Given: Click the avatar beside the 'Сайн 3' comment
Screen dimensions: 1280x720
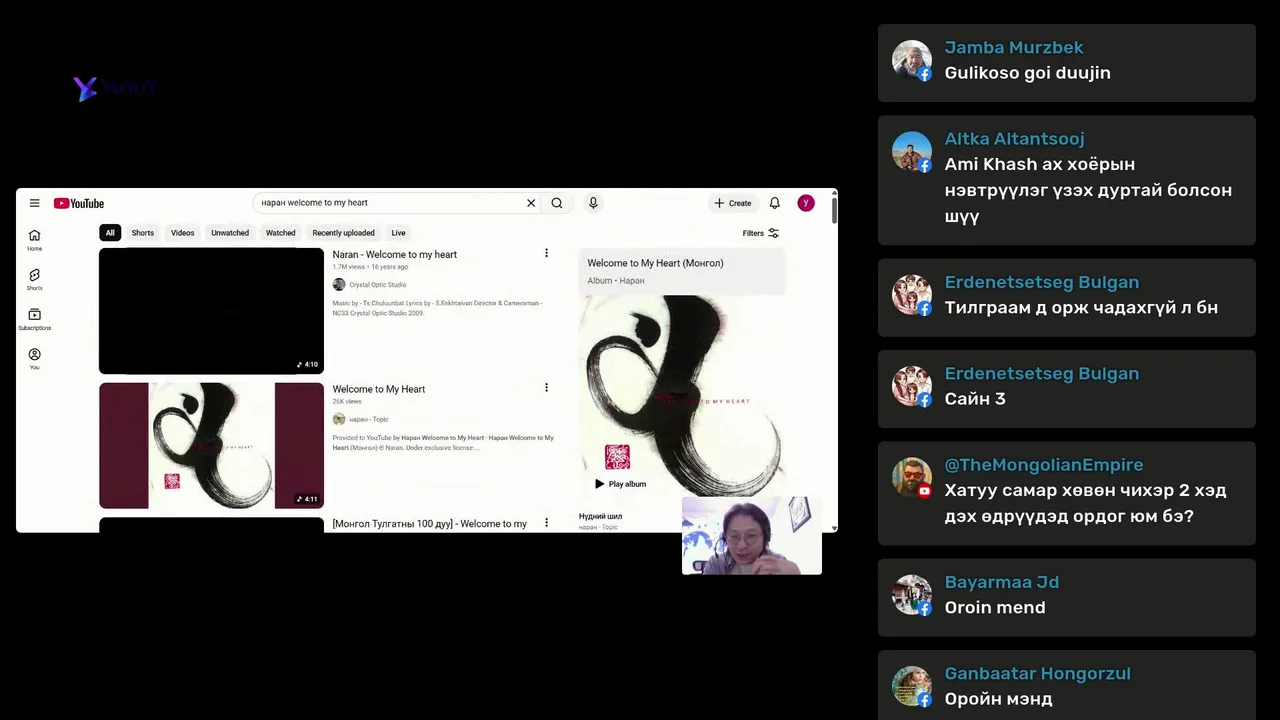Looking at the screenshot, I should (912, 386).
